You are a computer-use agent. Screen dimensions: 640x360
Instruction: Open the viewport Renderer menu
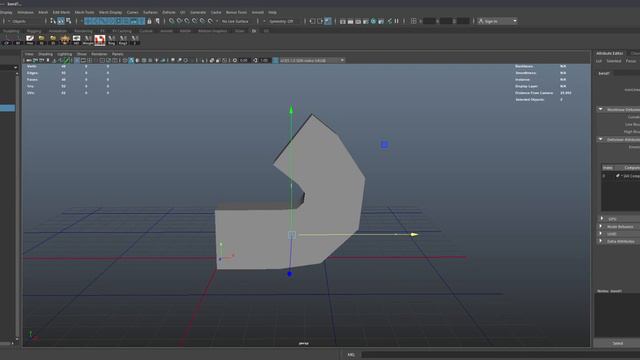tap(99, 54)
